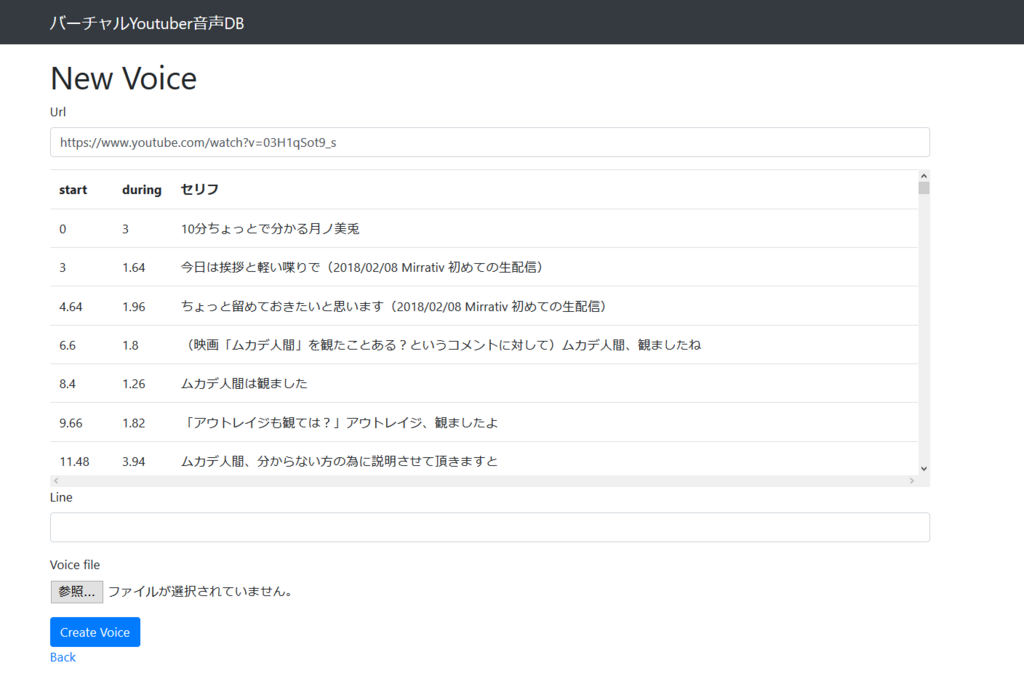Click during value 1.26
The image size is (1024, 676).
(x=134, y=384)
